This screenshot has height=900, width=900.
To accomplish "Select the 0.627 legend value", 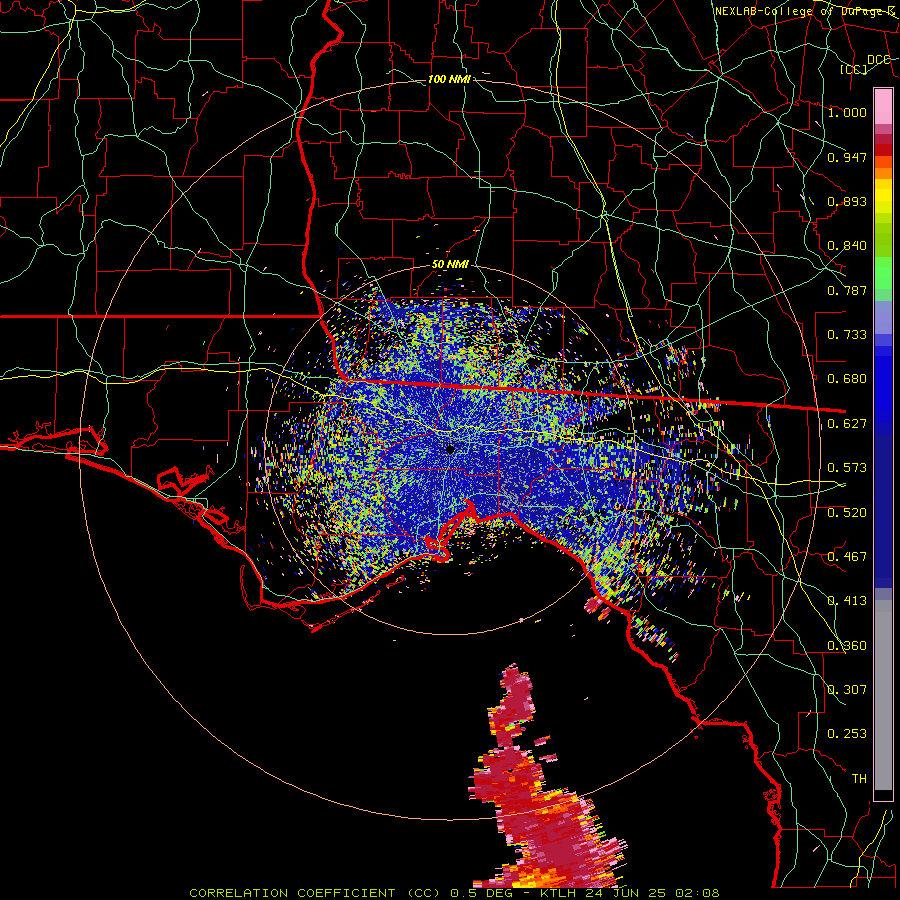I will (847, 424).
